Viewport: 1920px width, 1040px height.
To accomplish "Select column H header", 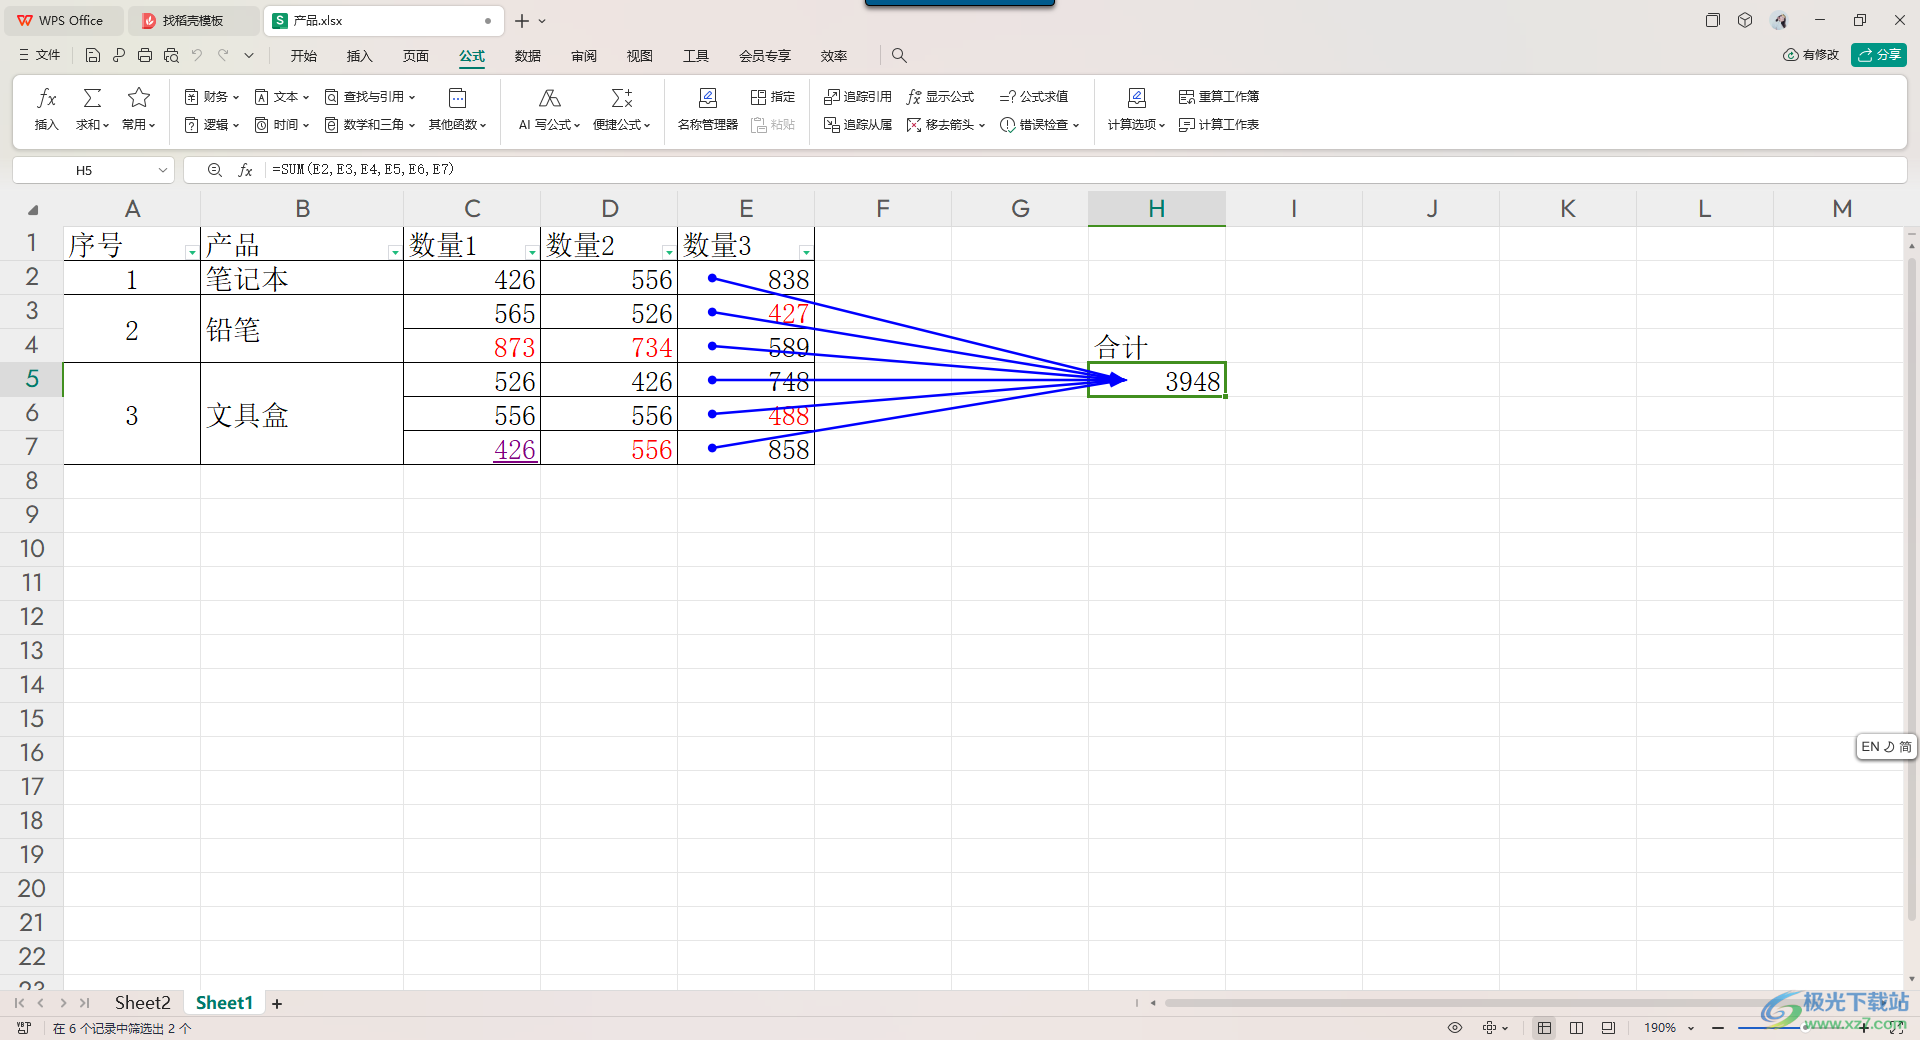I will (1157, 208).
